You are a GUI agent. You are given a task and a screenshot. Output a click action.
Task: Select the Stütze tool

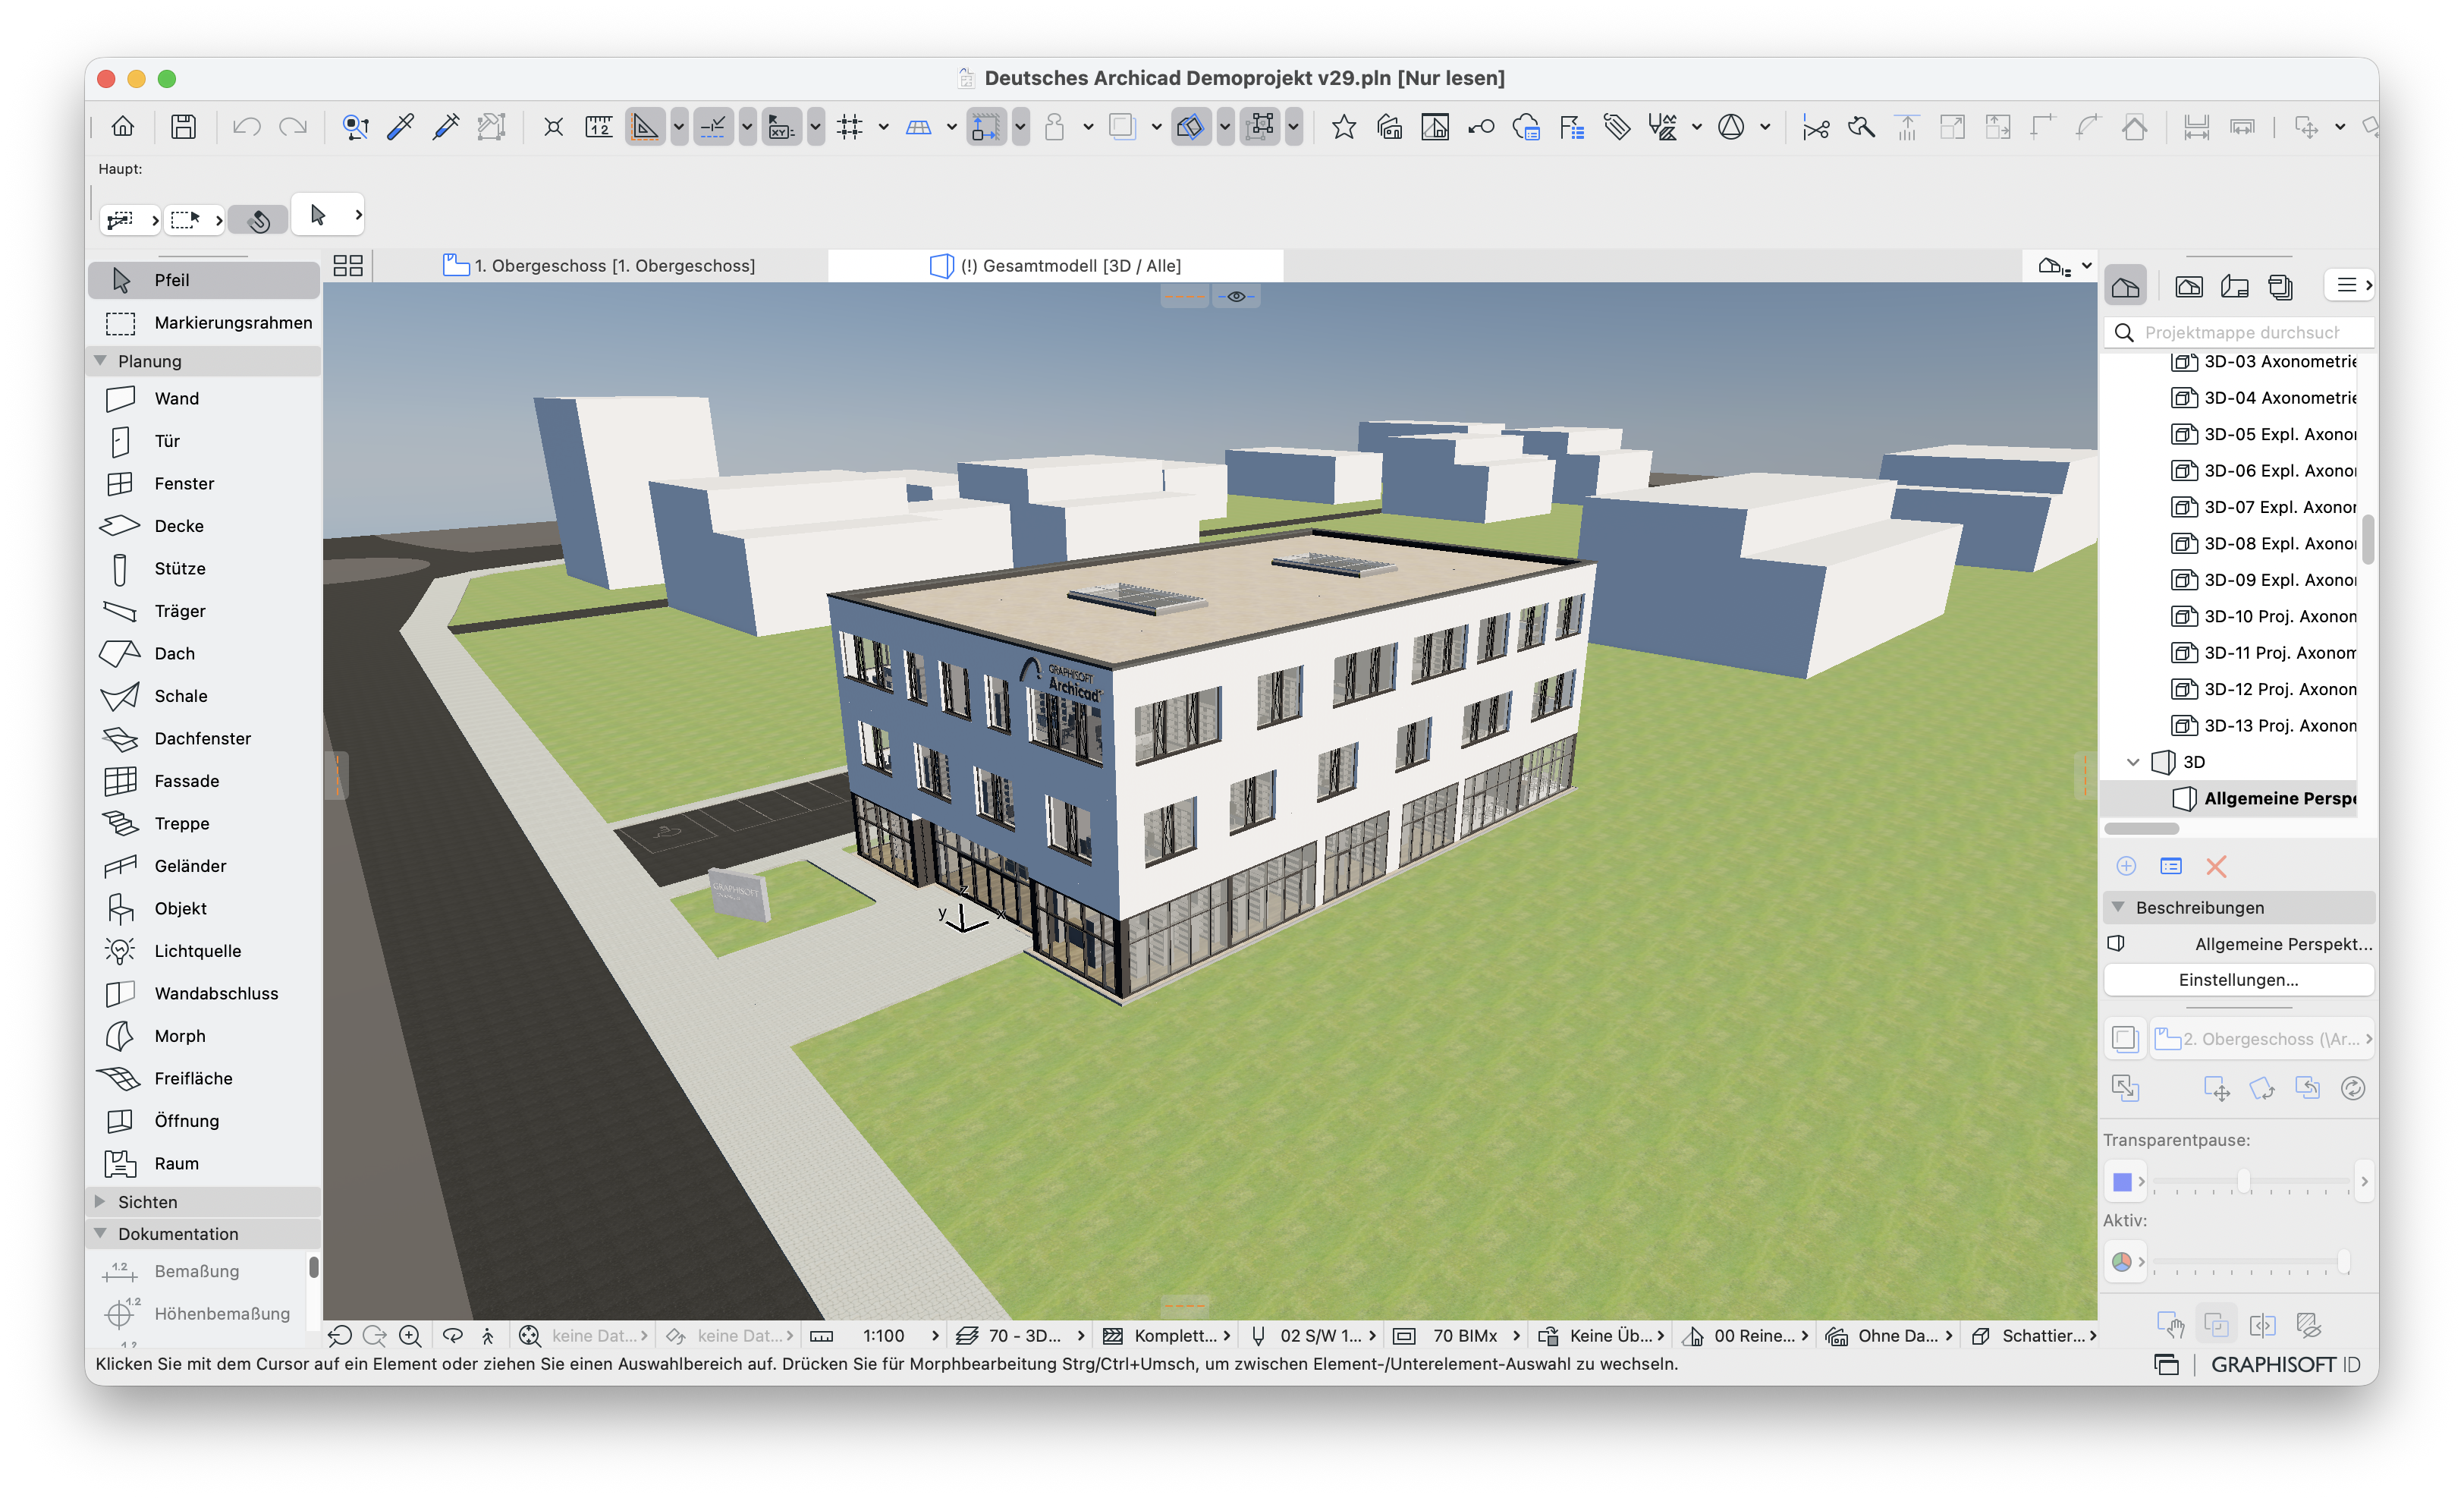(x=204, y=568)
